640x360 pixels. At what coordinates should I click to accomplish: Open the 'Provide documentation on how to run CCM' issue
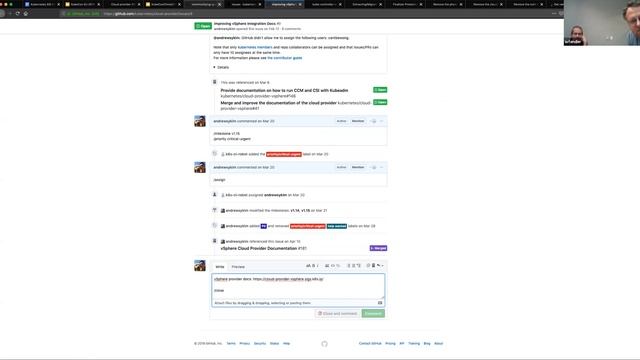pos(284,90)
